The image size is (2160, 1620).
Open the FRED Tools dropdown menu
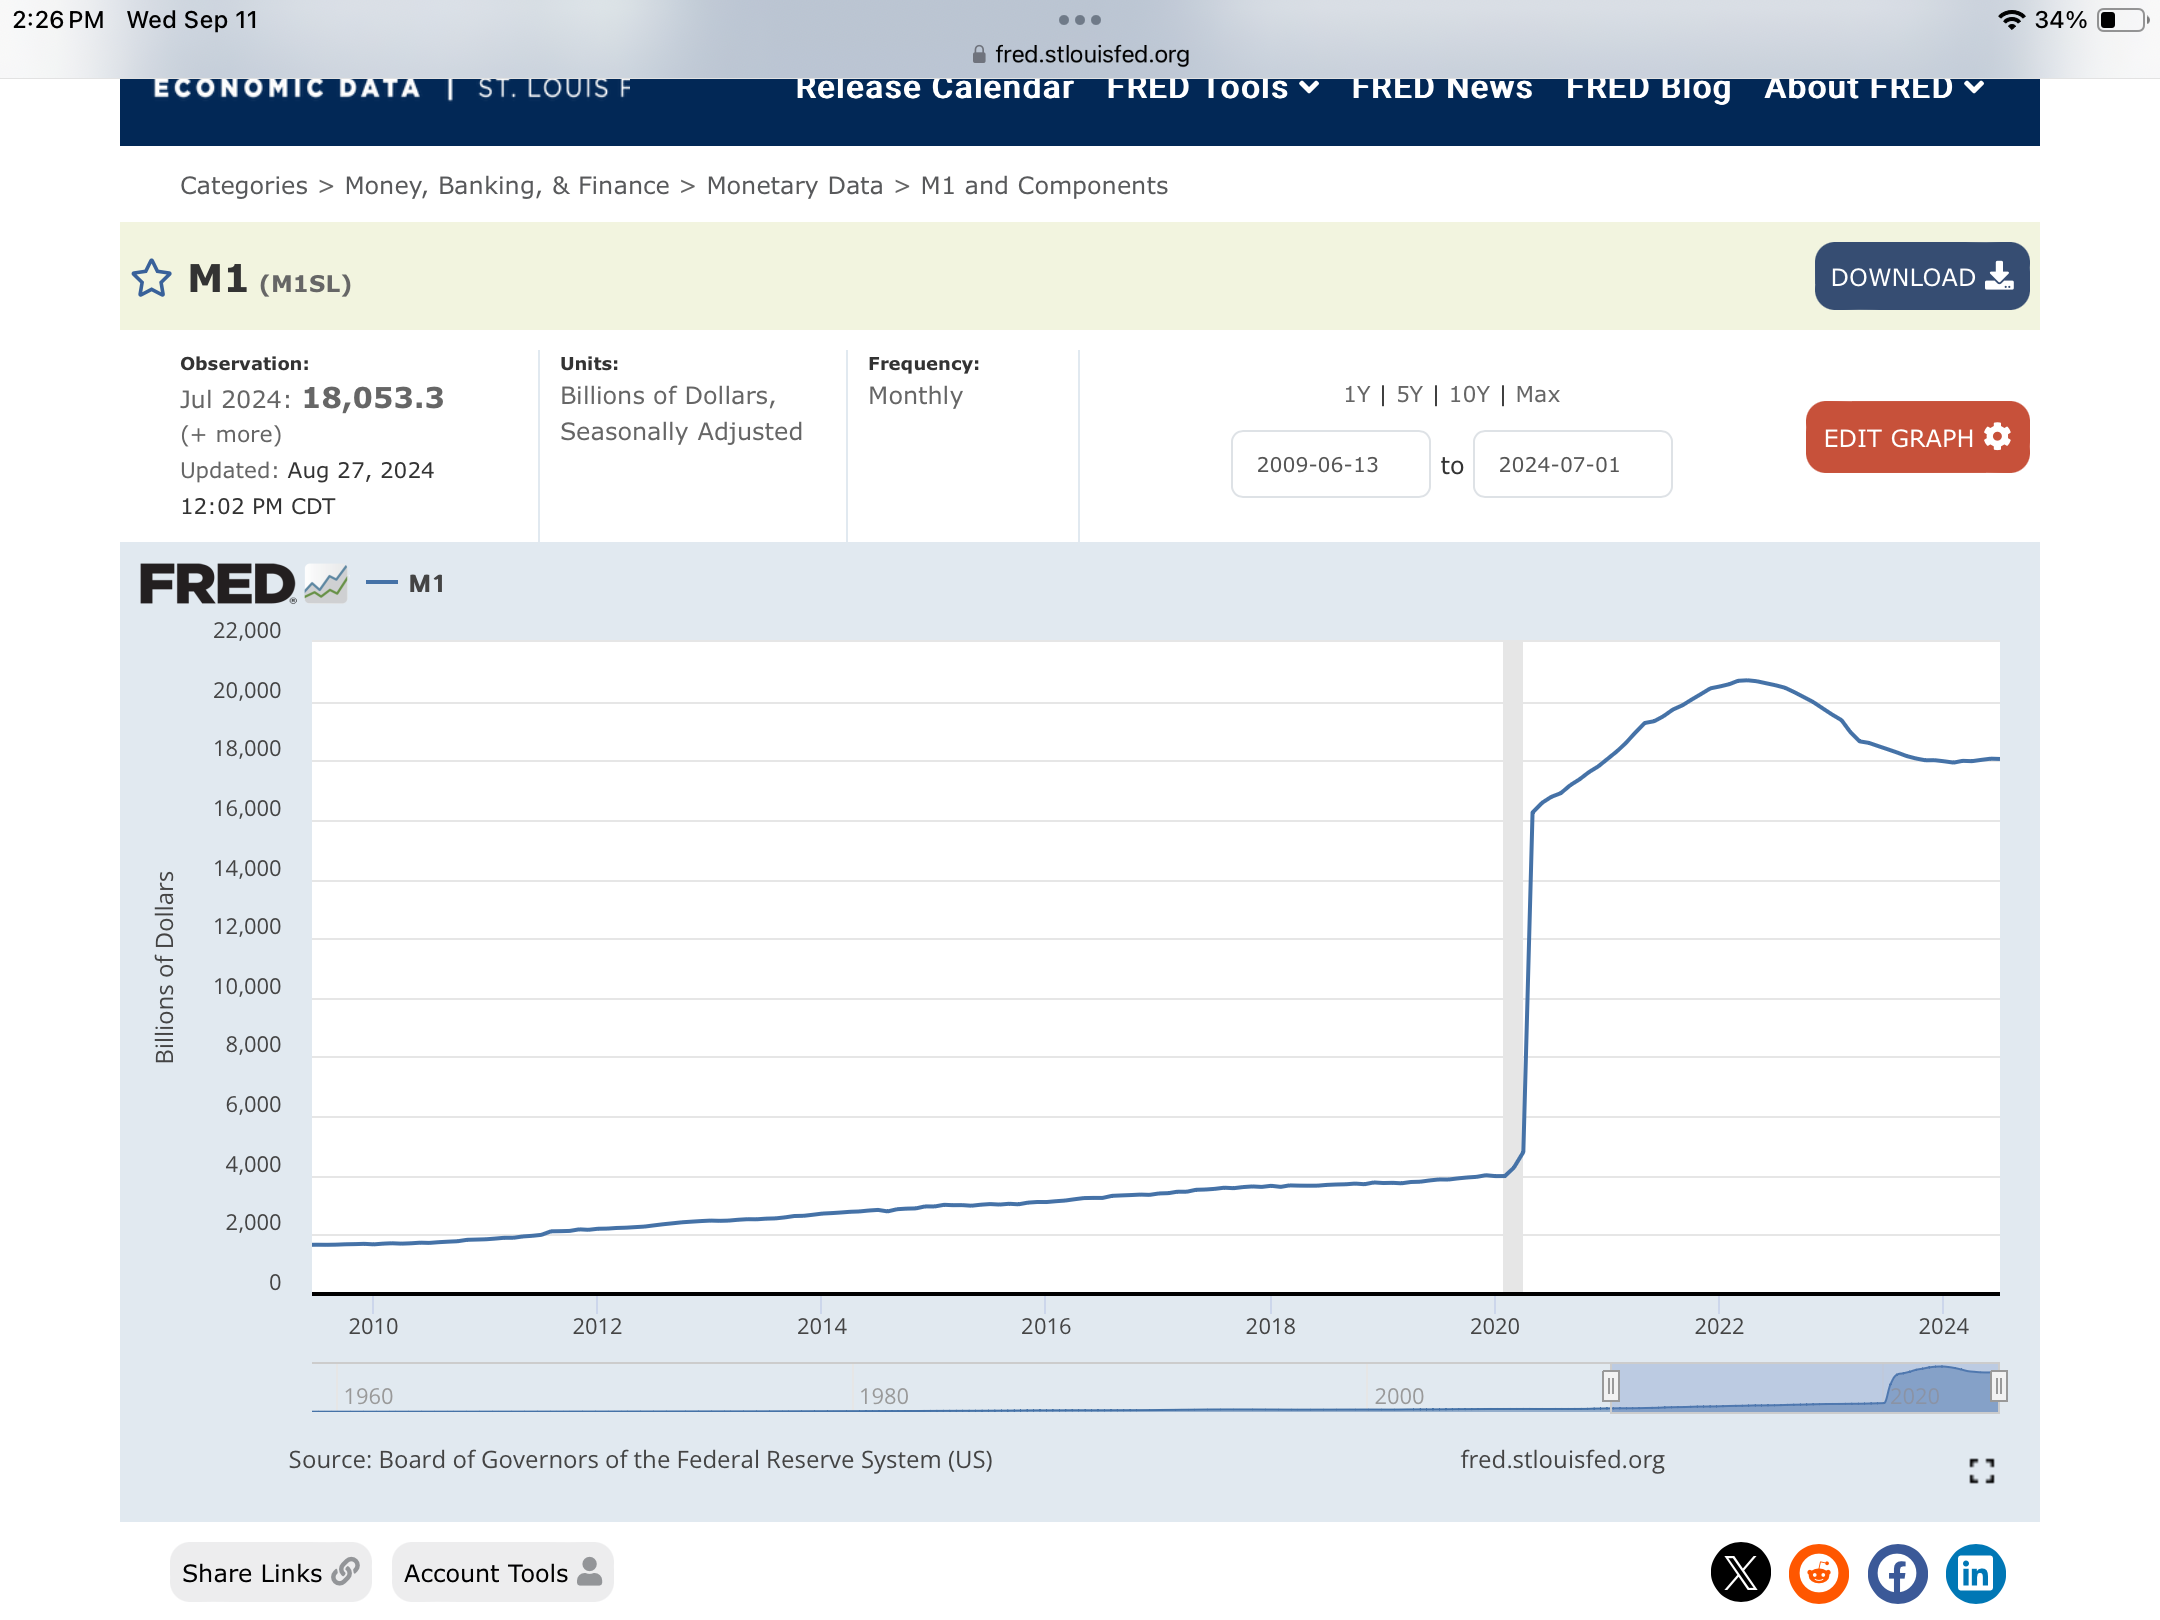(1212, 89)
